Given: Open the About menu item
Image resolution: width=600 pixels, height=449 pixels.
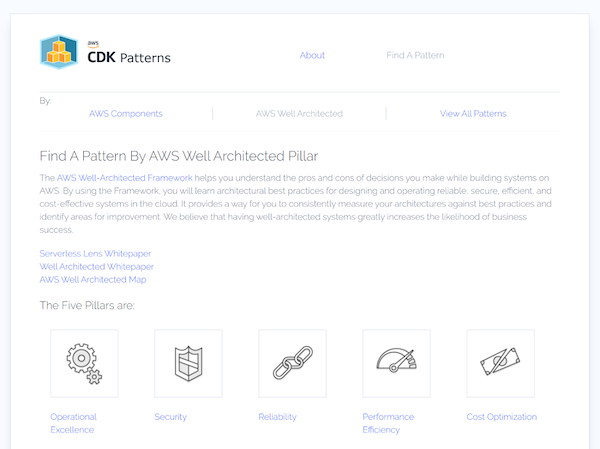Looking at the screenshot, I should click(x=312, y=55).
